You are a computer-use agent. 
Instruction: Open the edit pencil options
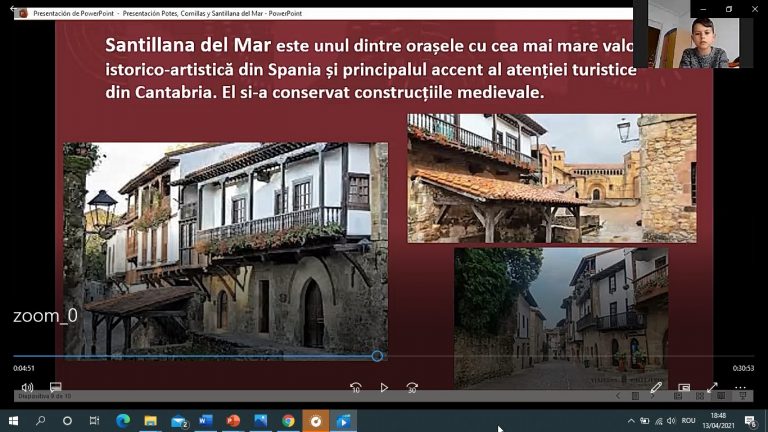point(656,387)
